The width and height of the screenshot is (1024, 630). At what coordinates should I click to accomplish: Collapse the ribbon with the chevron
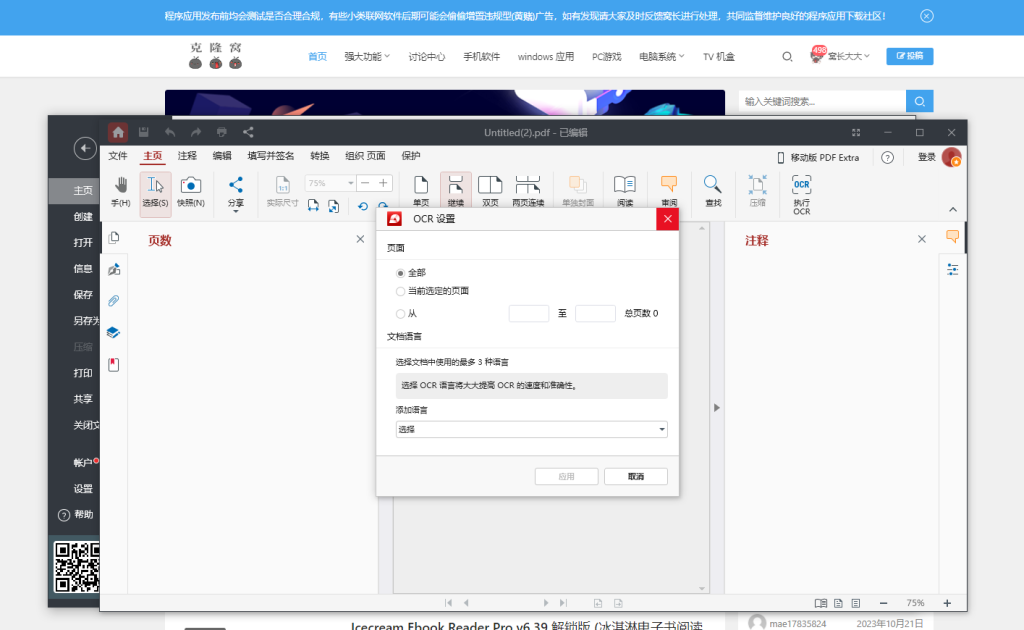click(953, 210)
